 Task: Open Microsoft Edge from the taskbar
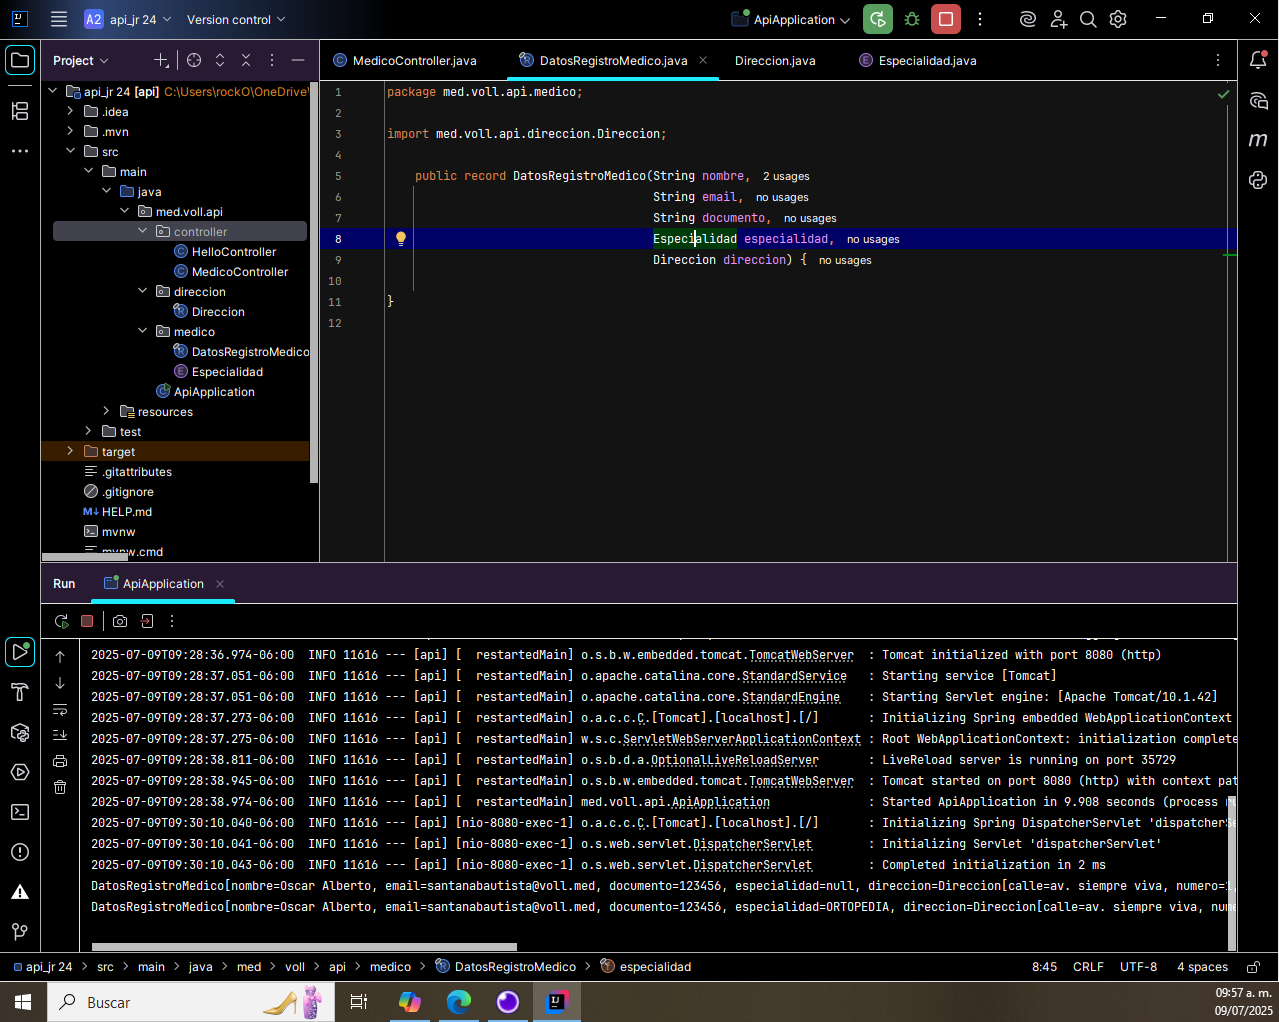coord(459,1002)
